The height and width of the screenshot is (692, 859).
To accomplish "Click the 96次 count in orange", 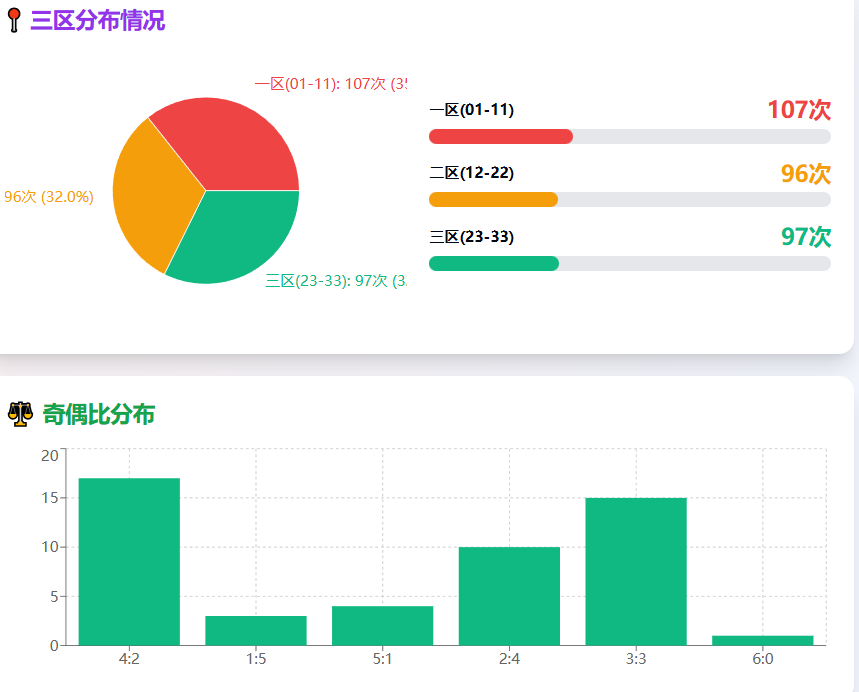I will pyautogui.click(x=805, y=174).
